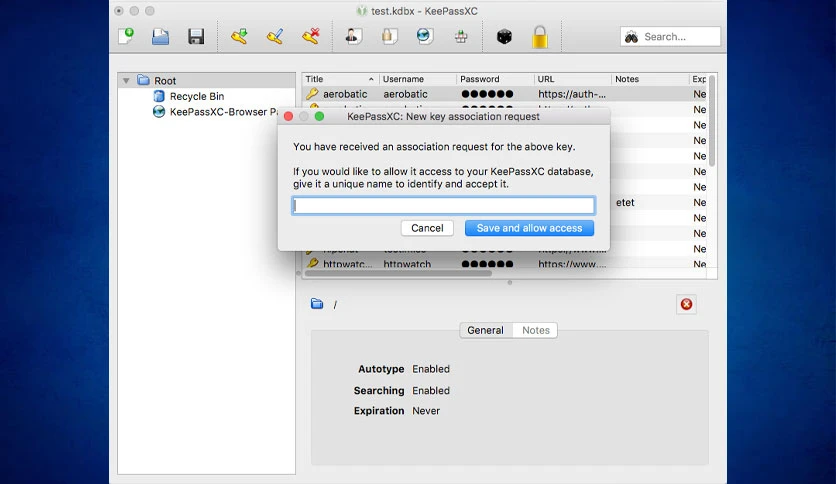Click the binoculars search icon
836x484 pixels.
632,37
